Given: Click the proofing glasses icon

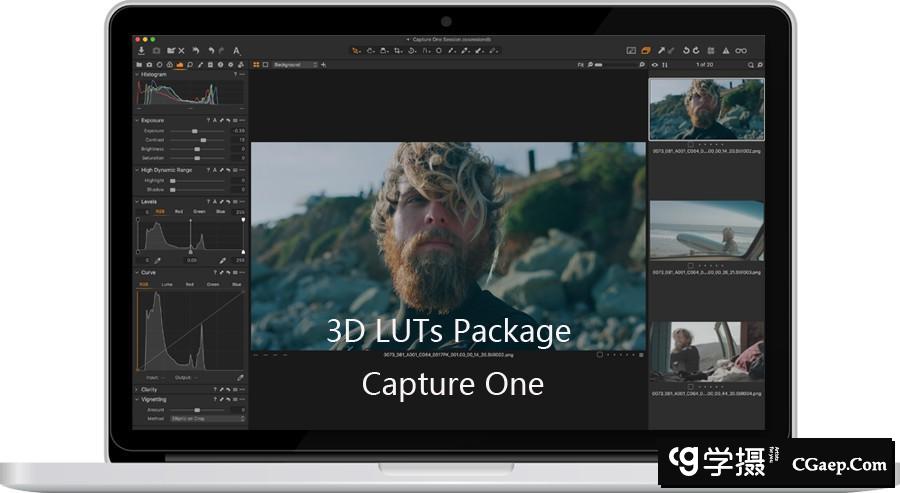Looking at the screenshot, I should tap(741, 50).
